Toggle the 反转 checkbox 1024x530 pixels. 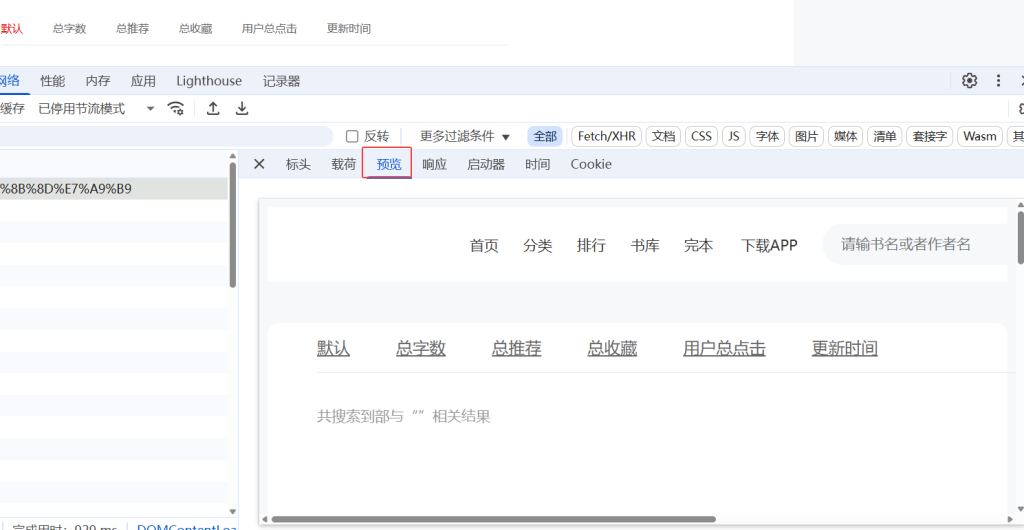(x=352, y=136)
